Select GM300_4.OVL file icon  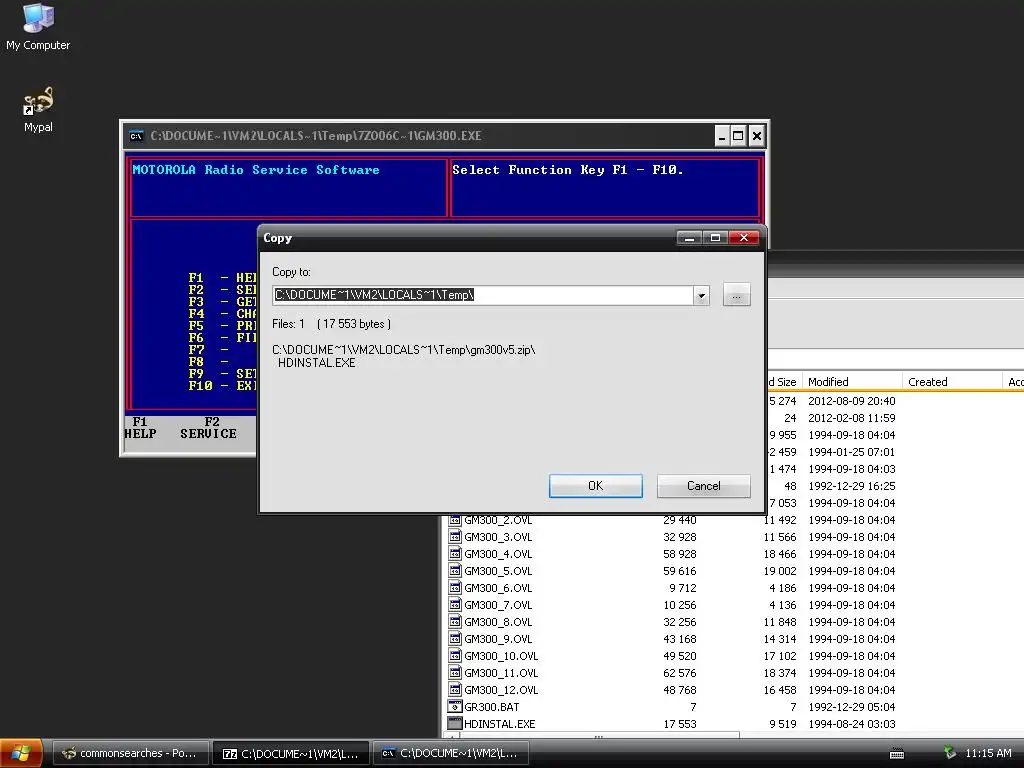point(455,554)
